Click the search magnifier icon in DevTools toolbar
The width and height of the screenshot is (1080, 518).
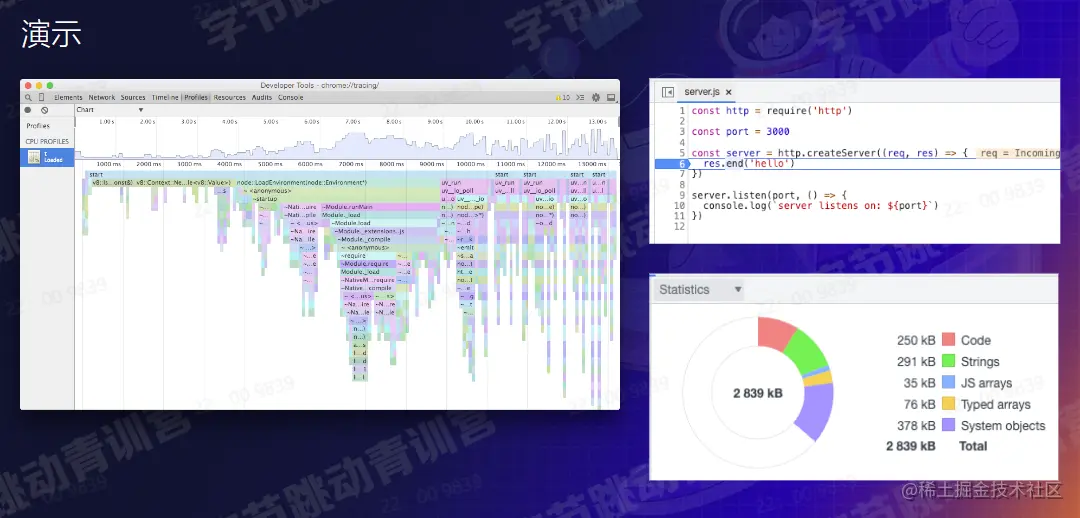coord(28,98)
